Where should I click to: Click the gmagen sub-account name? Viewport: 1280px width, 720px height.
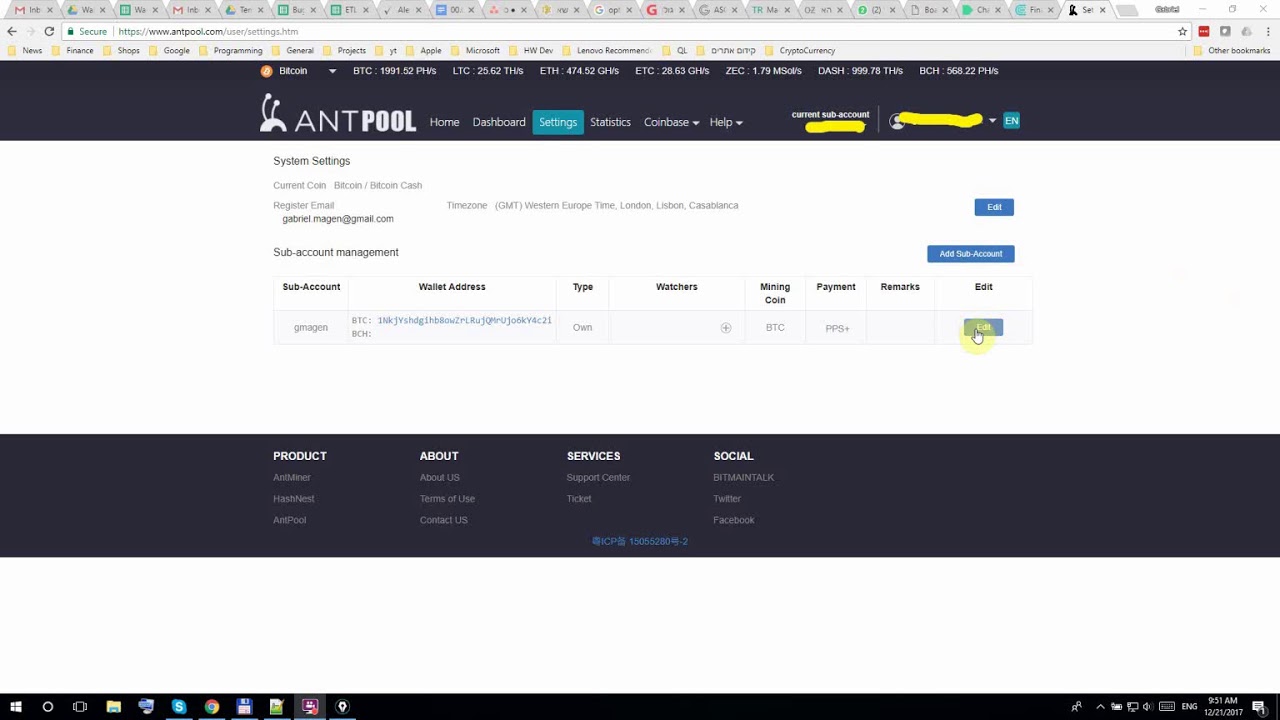point(311,328)
